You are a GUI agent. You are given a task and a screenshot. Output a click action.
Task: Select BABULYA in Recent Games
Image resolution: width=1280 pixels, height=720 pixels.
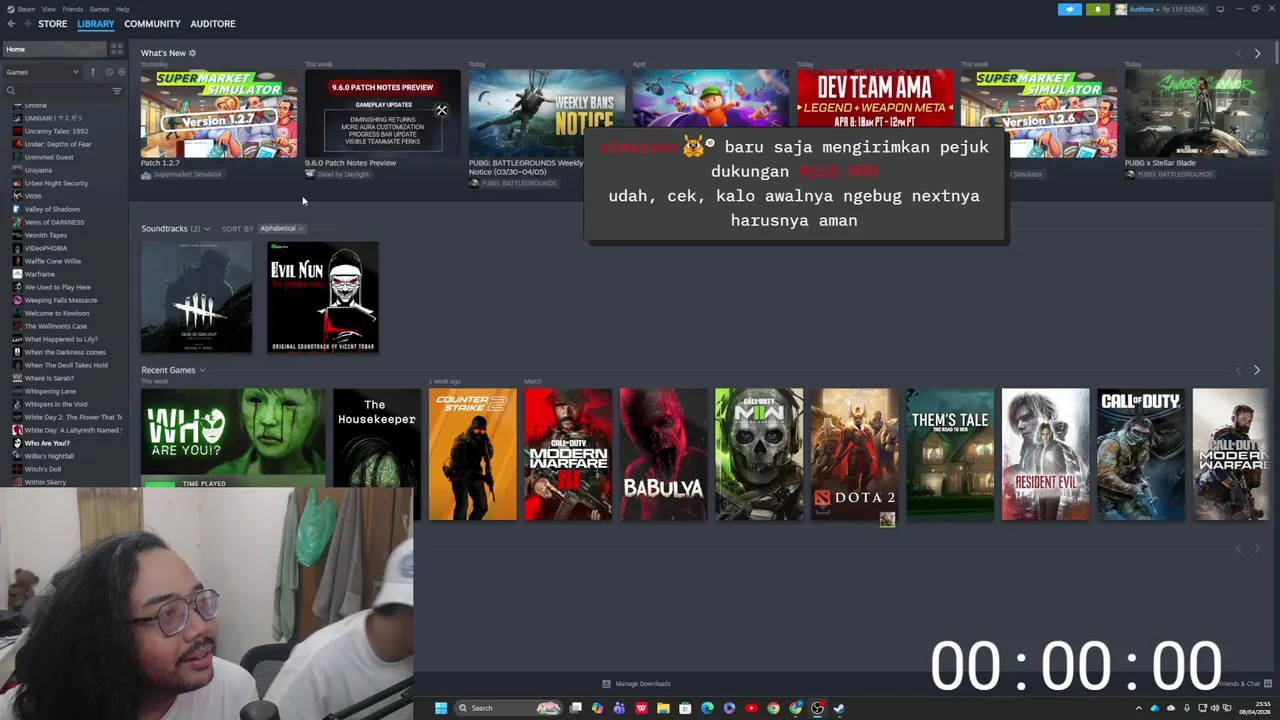(x=664, y=454)
